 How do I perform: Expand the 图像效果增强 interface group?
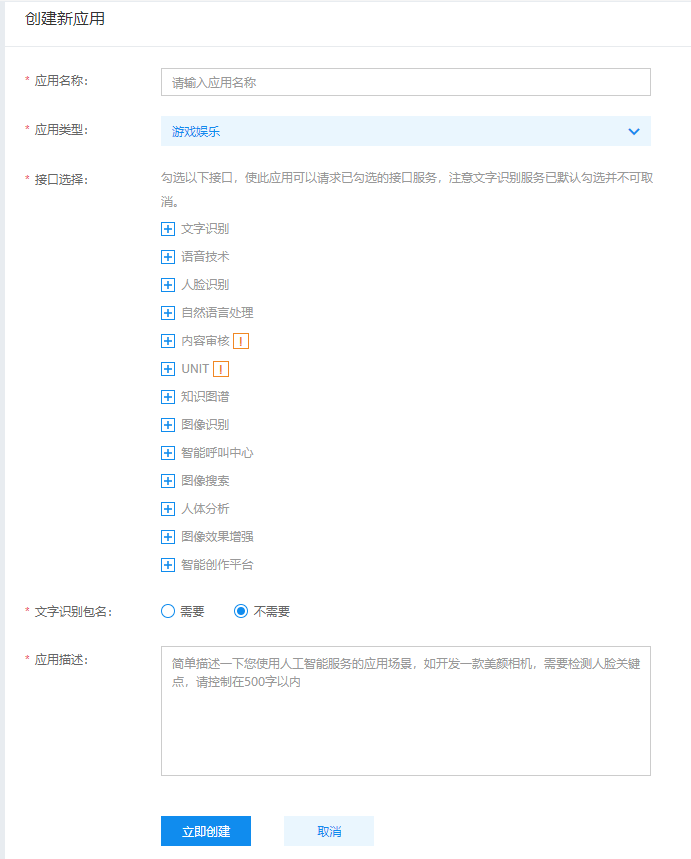point(168,536)
